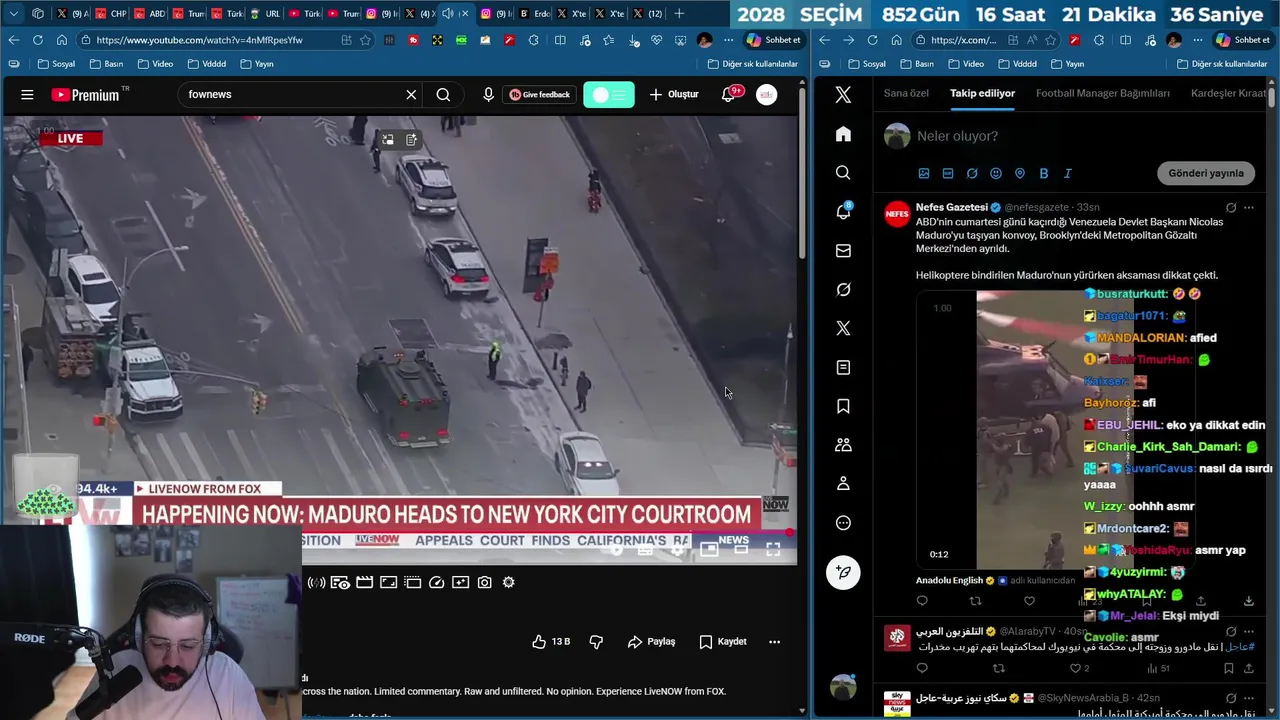Open X profile person icon

tap(843, 484)
